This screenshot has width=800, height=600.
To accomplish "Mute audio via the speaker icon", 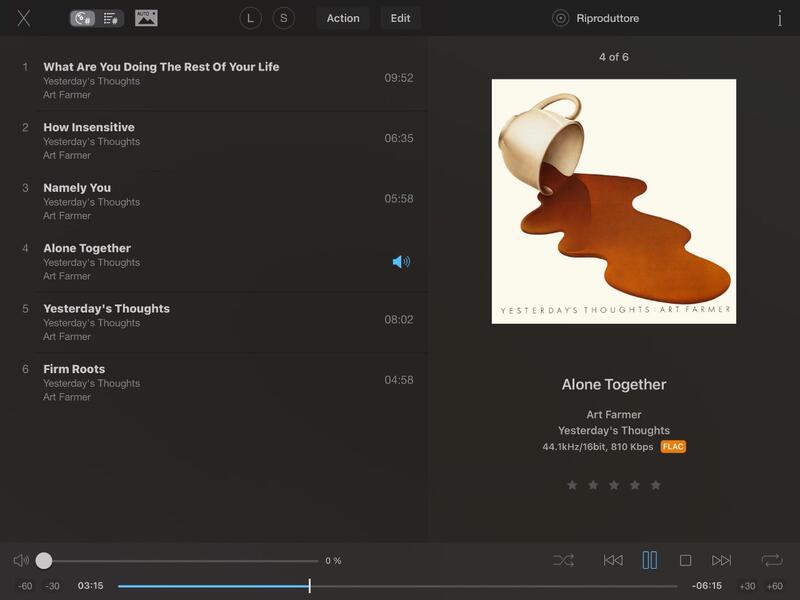I will [20, 561].
